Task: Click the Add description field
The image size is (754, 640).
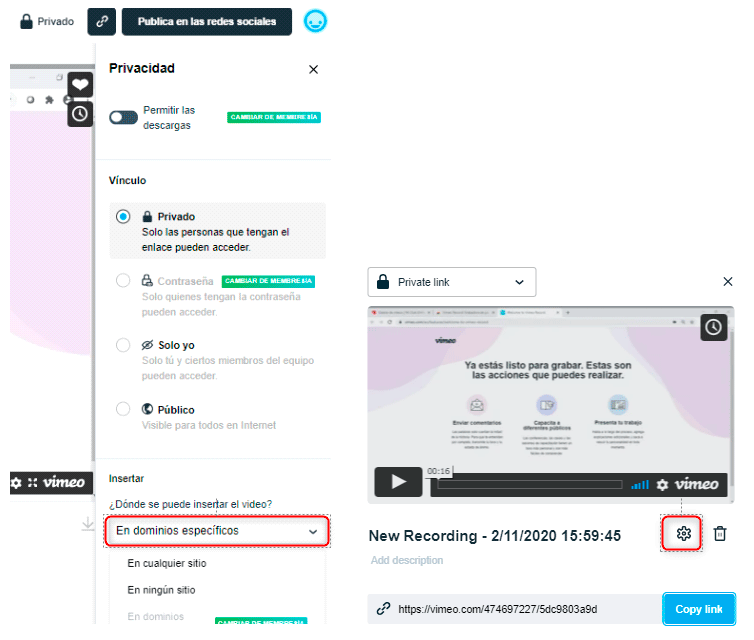Action: click(x=406, y=561)
